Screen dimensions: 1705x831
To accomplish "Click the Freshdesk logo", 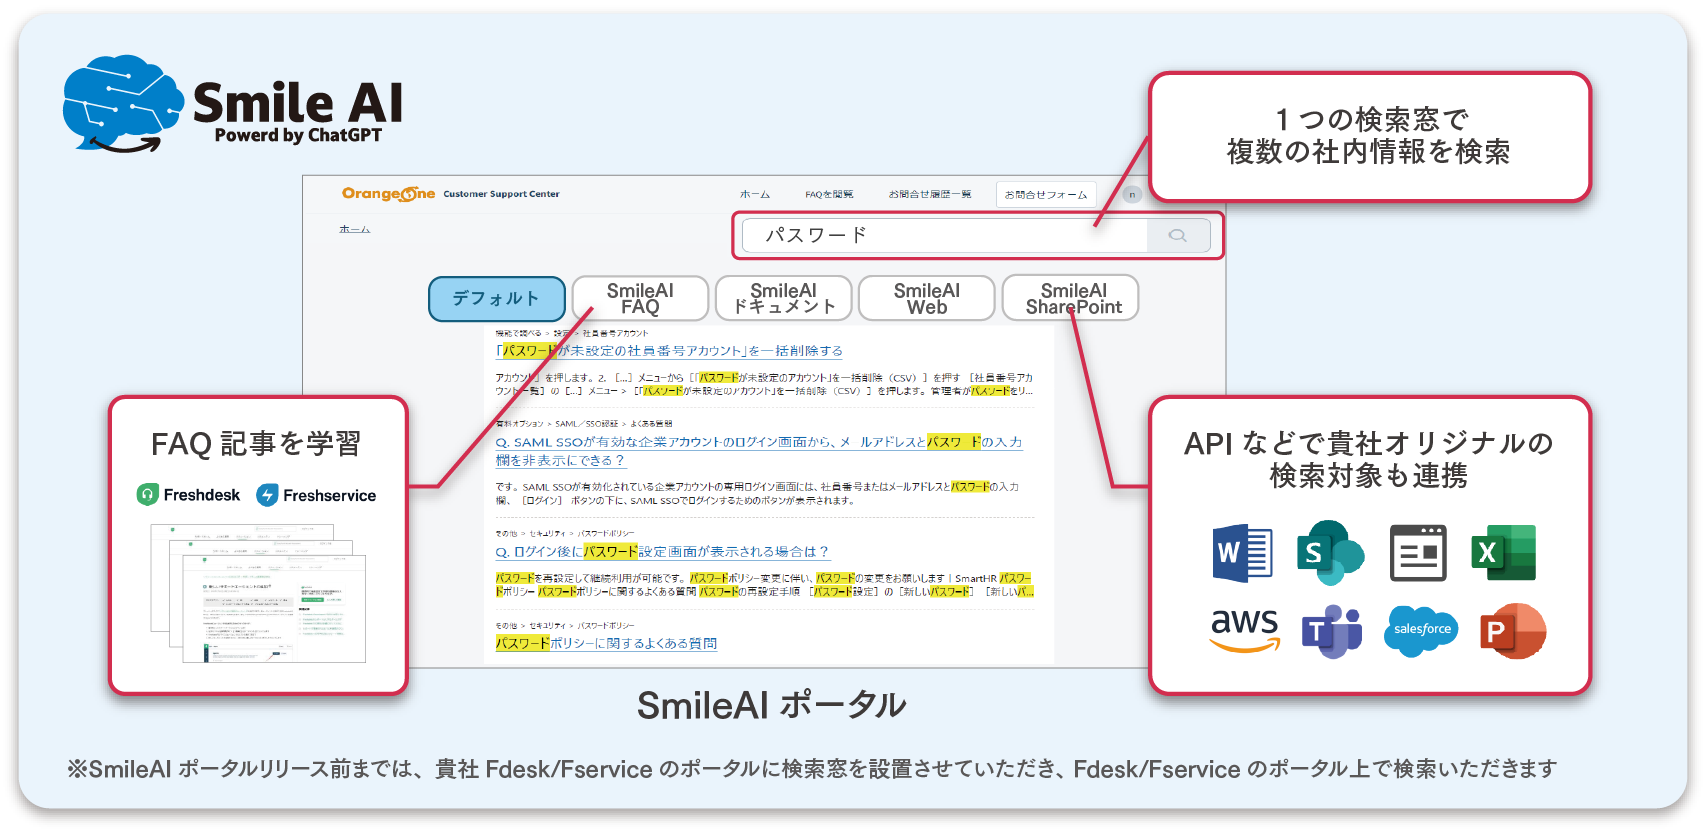I will (x=189, y=495).
